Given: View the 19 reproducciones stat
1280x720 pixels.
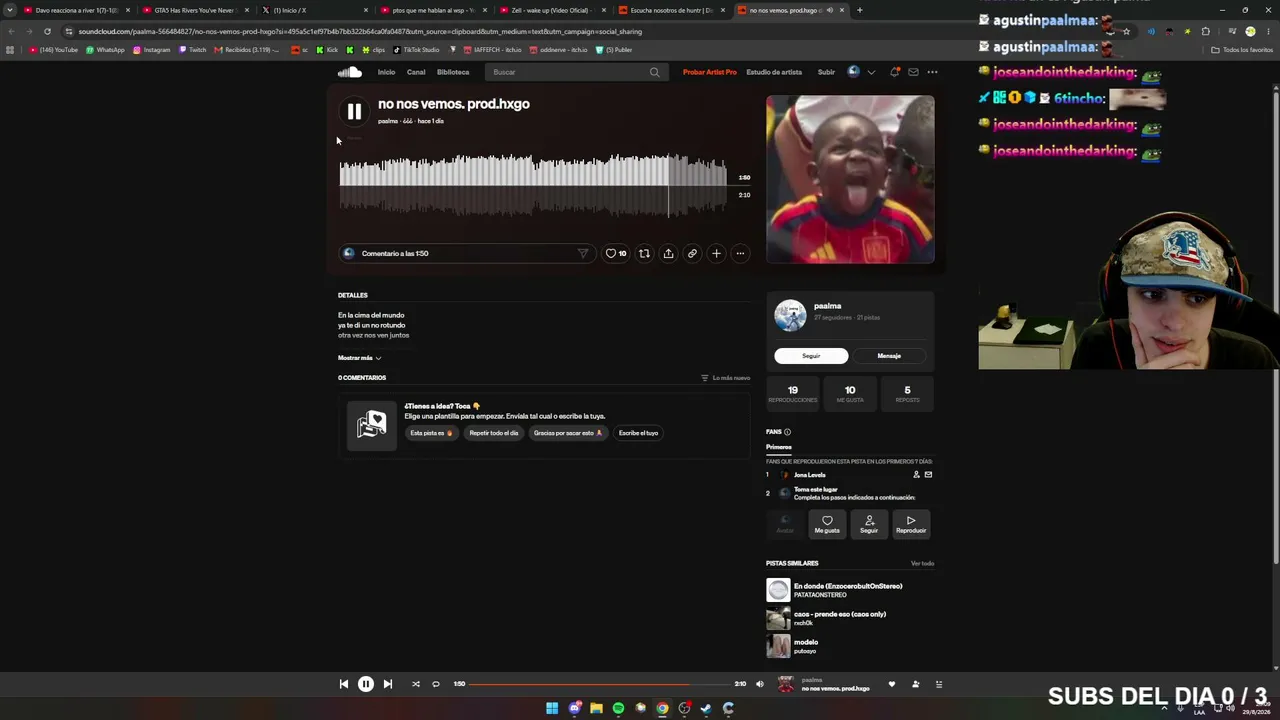Looking at the screenshot, I should point(792,394).
